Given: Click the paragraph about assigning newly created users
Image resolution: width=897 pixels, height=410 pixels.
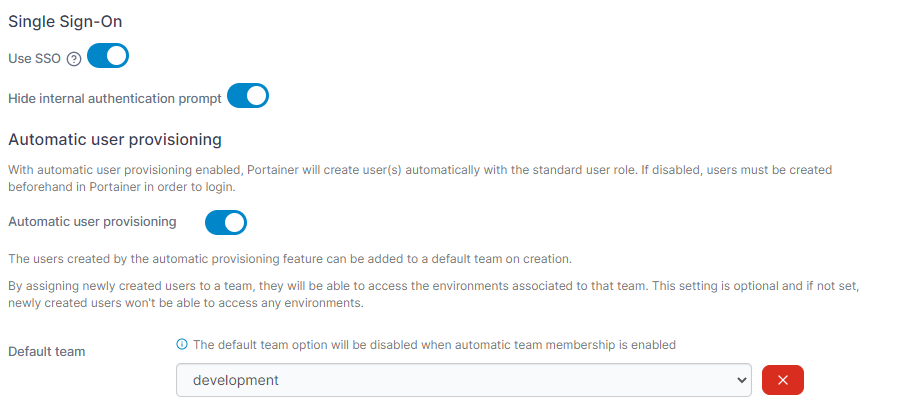Looking at the screenshot, I should click(x=434, y=294).
